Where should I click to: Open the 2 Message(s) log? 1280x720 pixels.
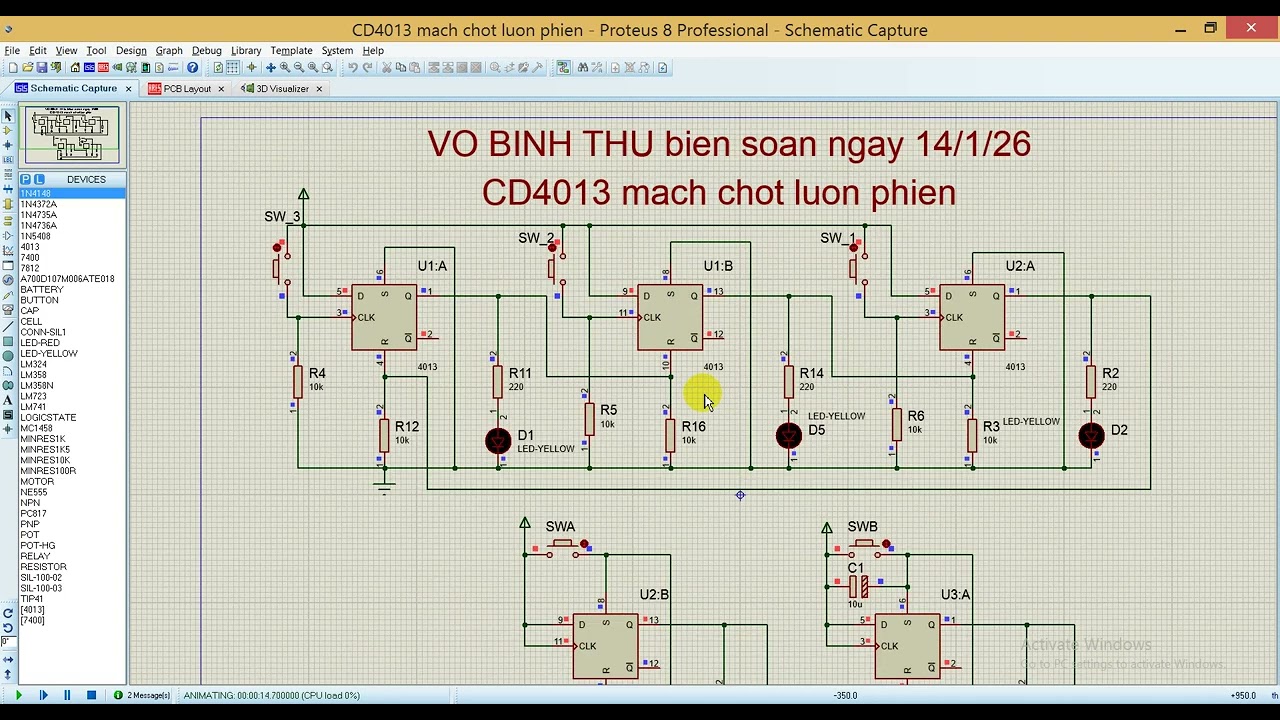pos(142,695)
